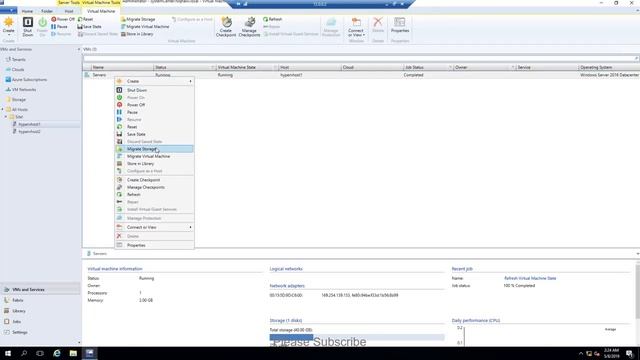This screenshot has width=640, height=360.
Task: Open the Refresh Virtual Machine State job link
Action: point(530,278)
